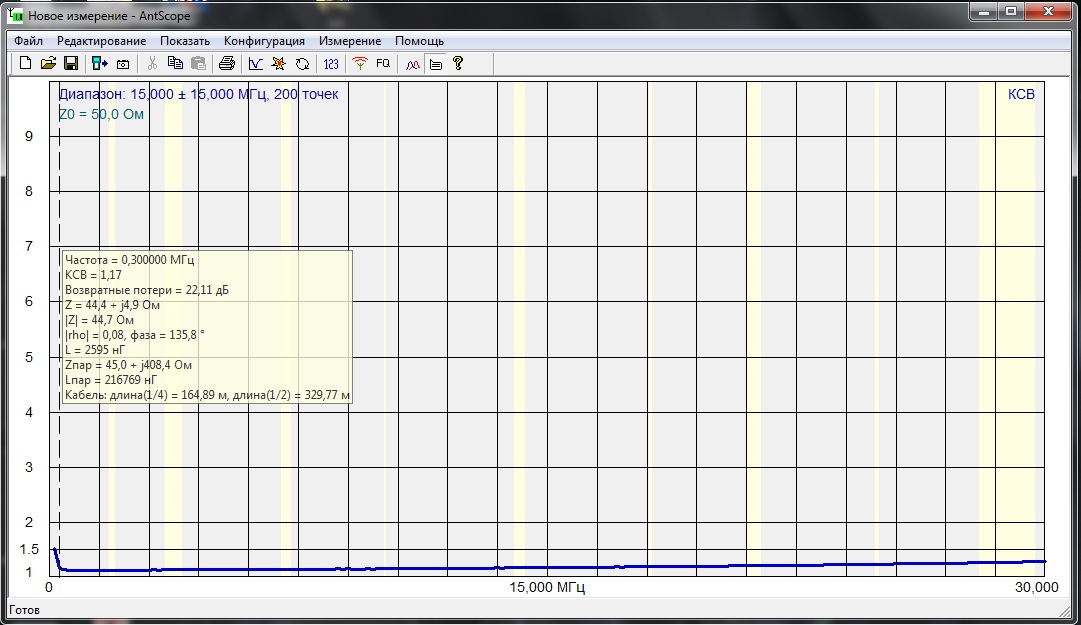Create a new measurement file
Screen dimensions: 1081x625
tap(26, 64)
